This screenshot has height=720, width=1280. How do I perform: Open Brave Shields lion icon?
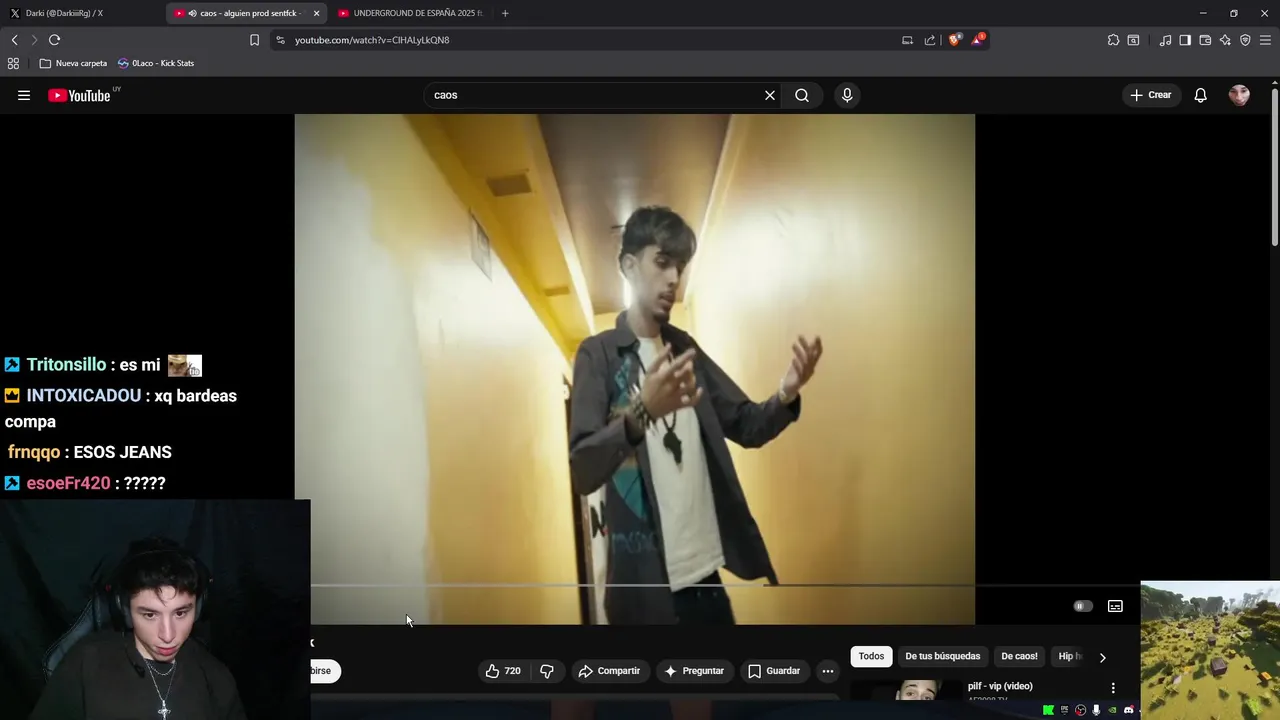point(954,40)
